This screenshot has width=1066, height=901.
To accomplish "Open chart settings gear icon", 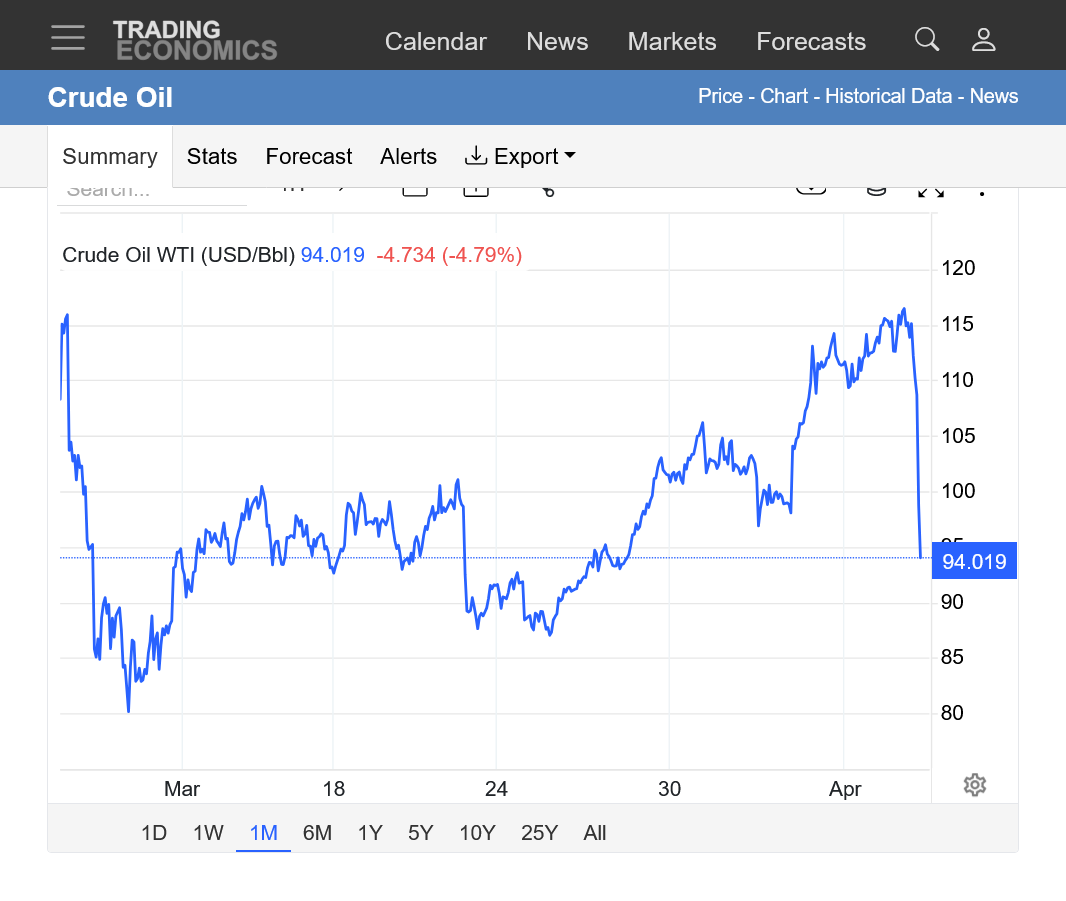I will (x=975, y=785).
